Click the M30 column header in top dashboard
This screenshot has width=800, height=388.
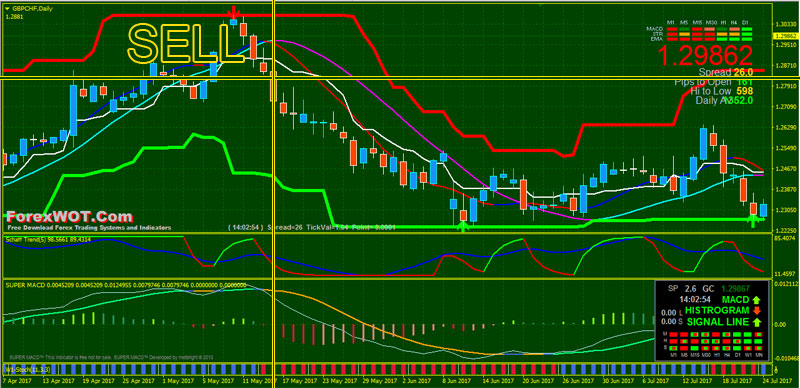[x=711, y=22]
